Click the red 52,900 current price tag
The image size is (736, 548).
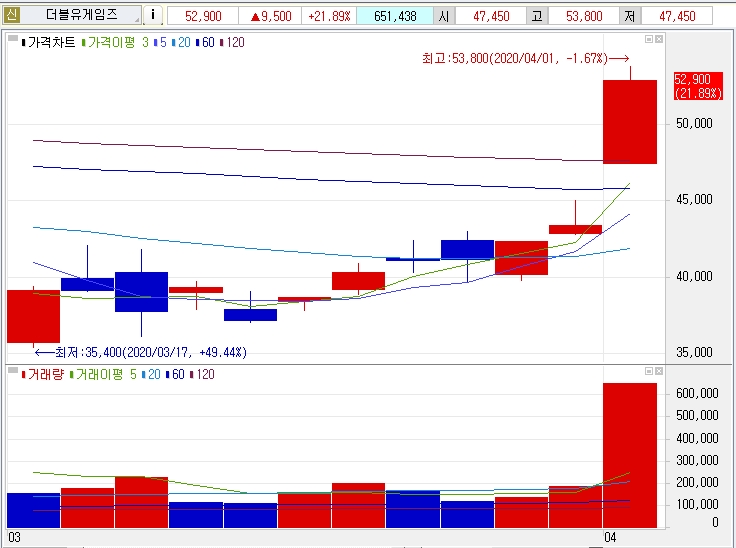coord(698,86)
